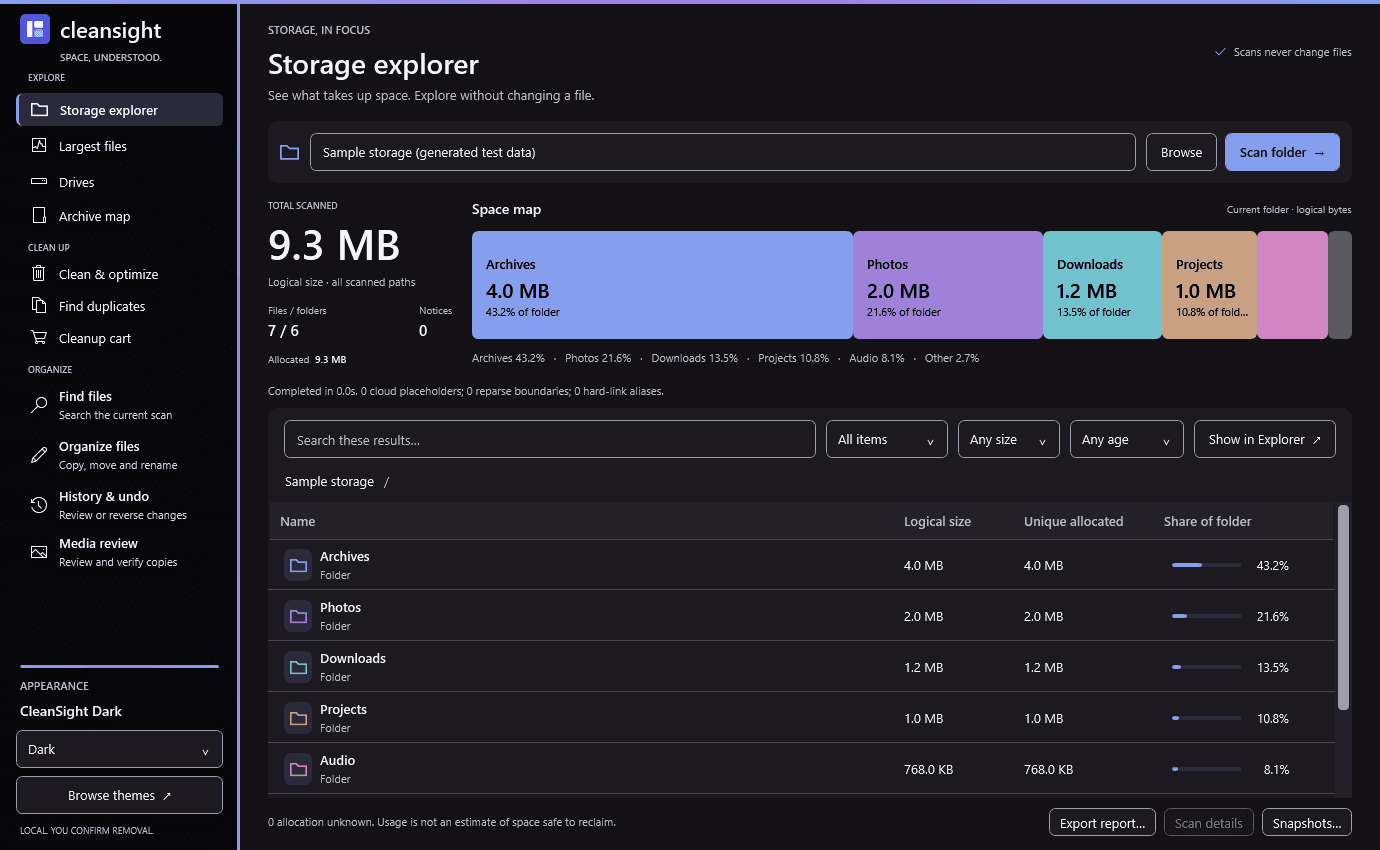
Task: Click the Photos row folder icon
Action: [x=298, y=616]
